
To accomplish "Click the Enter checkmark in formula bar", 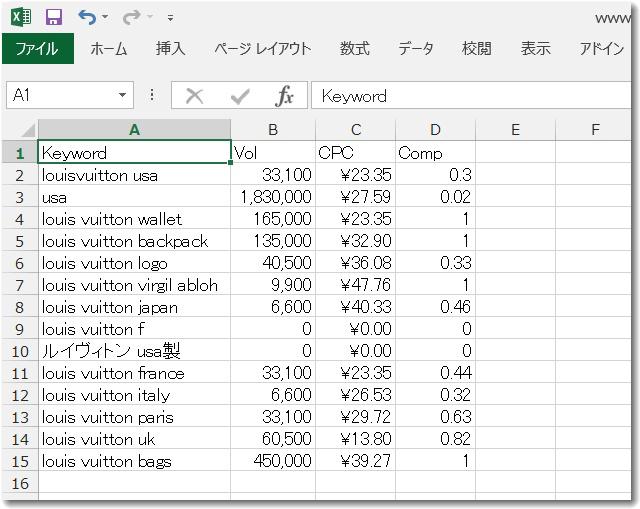I will tap(240, 96).
